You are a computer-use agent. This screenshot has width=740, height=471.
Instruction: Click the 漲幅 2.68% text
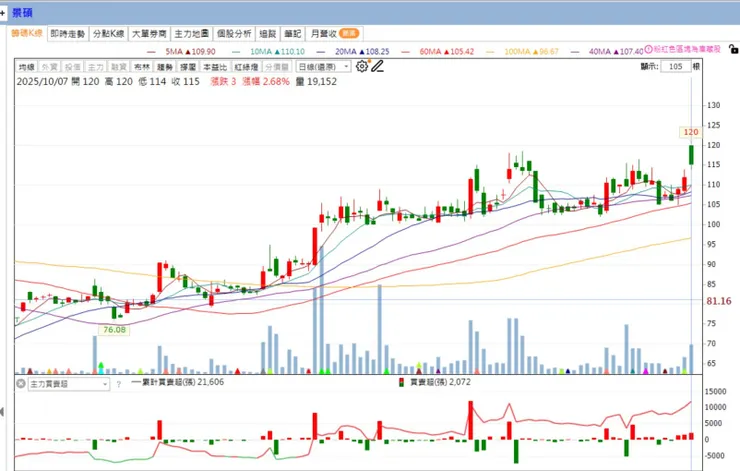coord(266,82)
